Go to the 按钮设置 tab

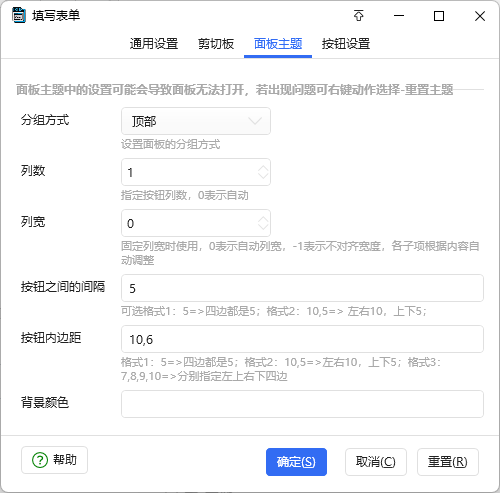tap(346, 44)
